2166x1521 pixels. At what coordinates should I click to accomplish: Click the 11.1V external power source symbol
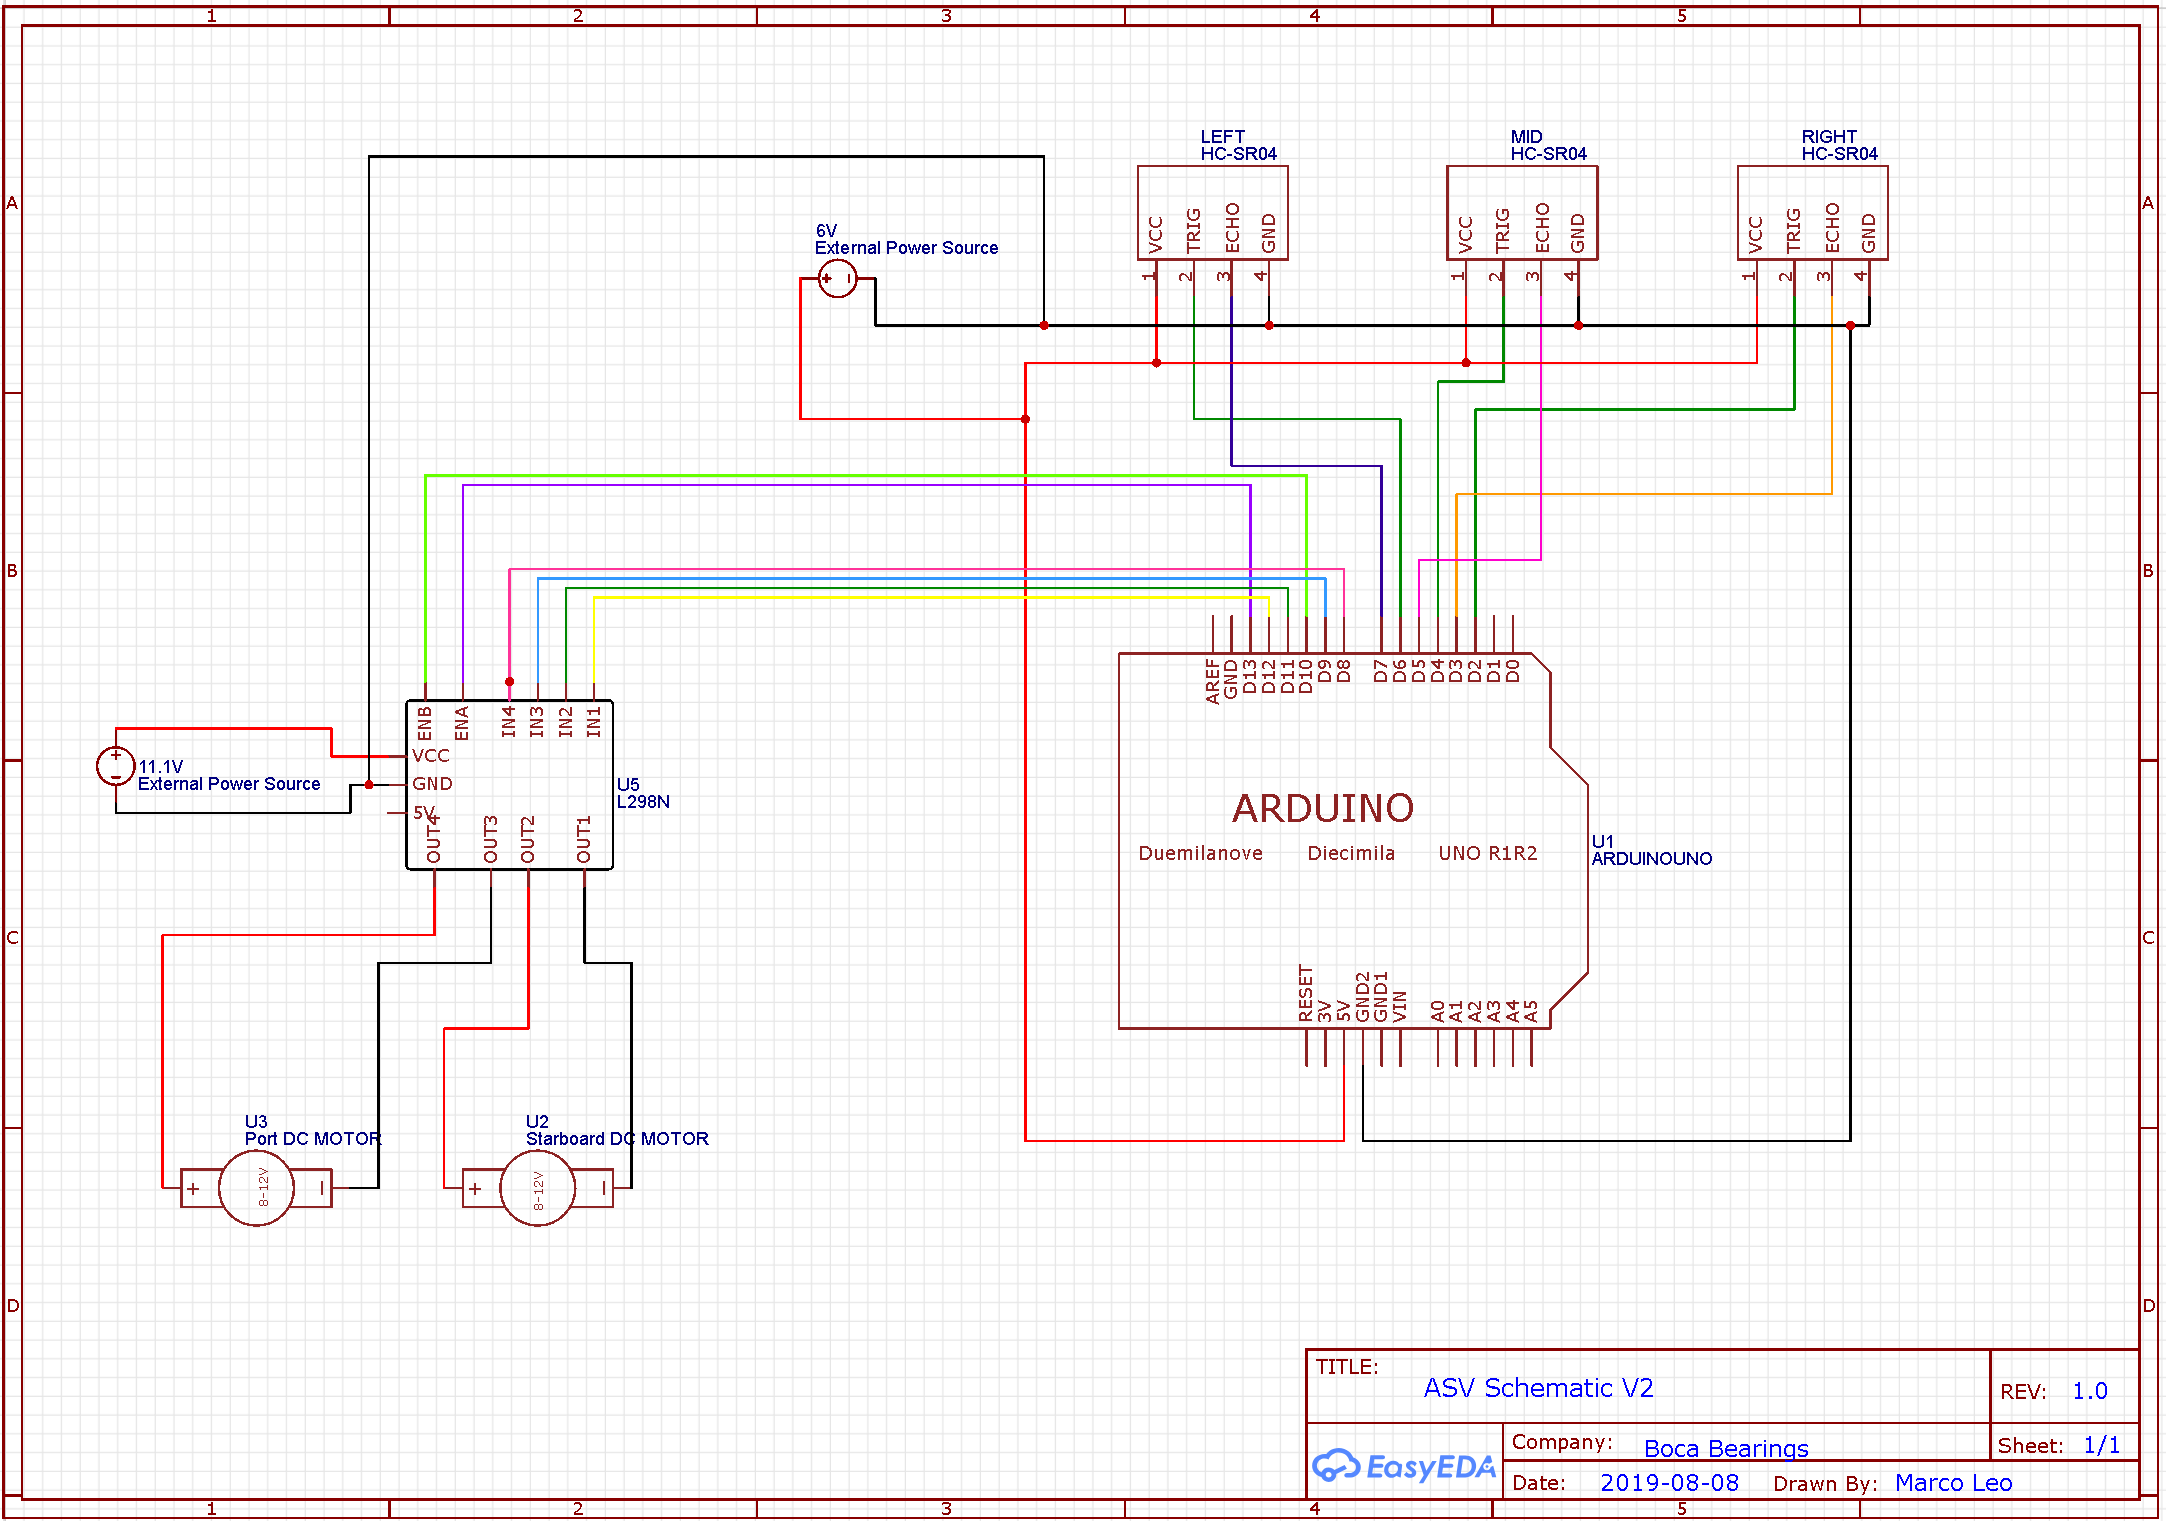(115, 766)
